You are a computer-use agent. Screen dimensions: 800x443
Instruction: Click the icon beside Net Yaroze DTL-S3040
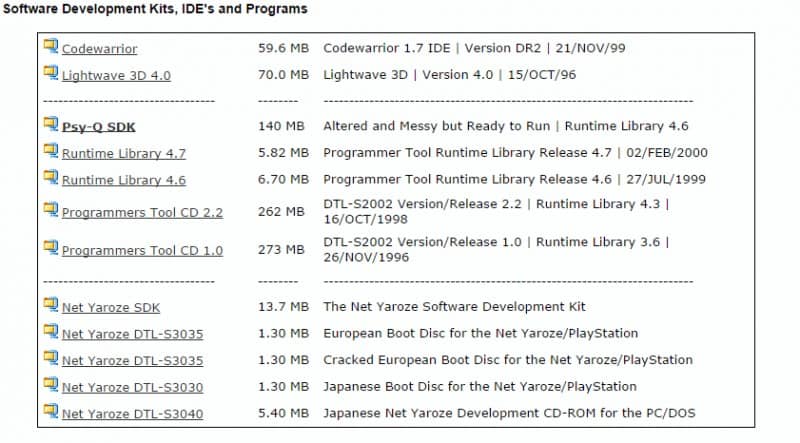(51, 411)
